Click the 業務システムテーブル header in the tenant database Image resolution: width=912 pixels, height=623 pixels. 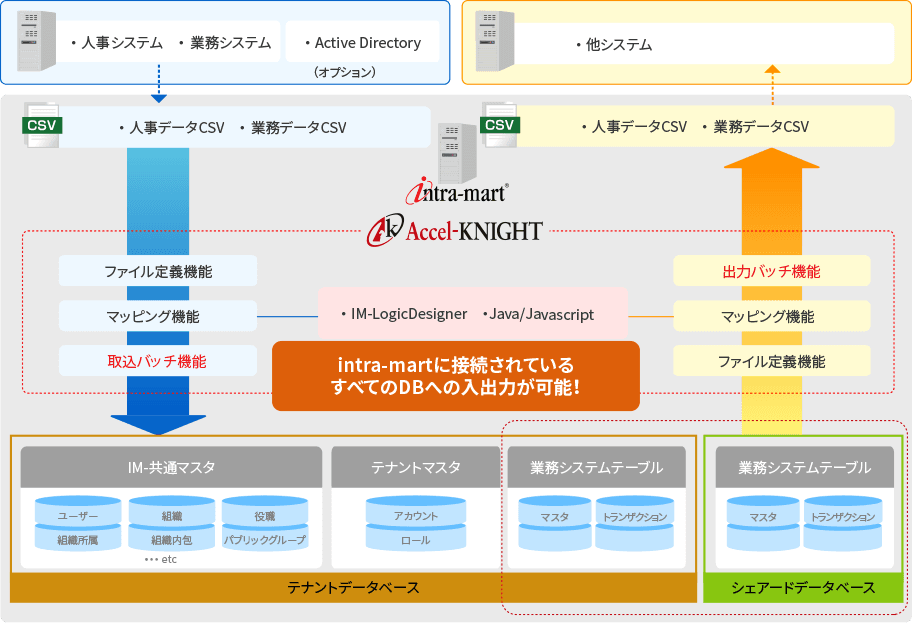(x=596, y=467)
